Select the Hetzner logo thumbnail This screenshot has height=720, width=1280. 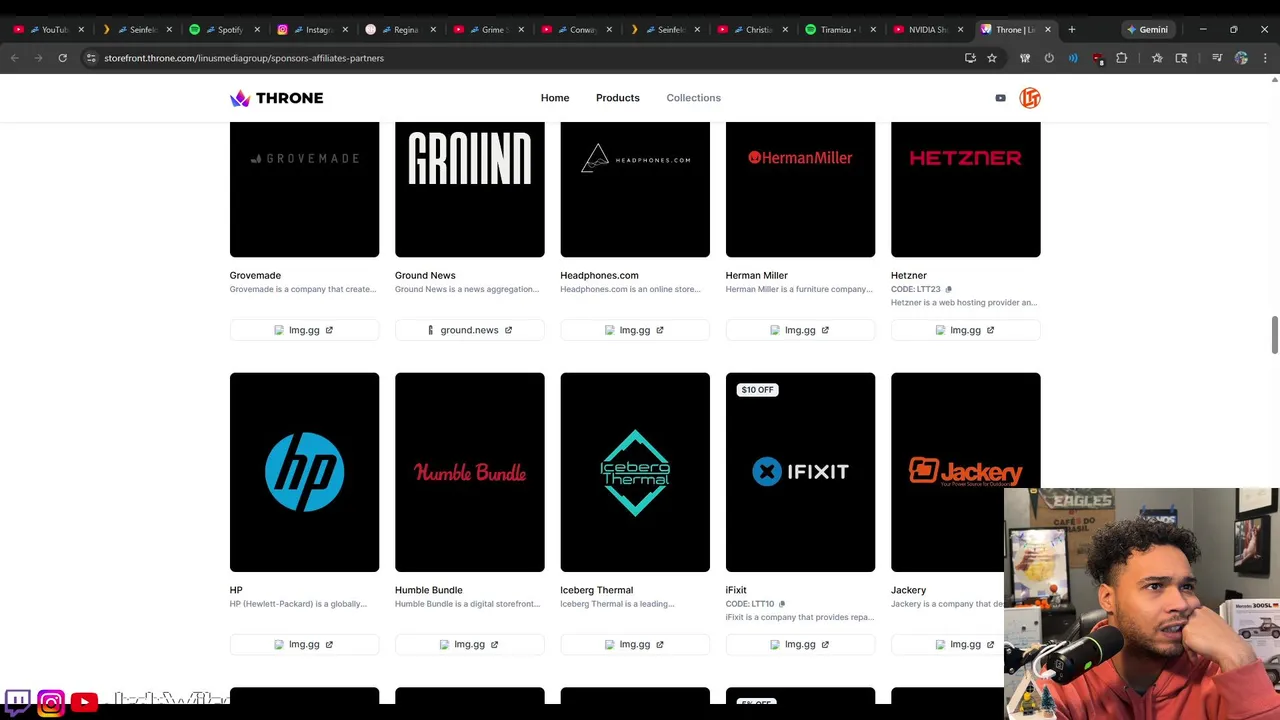pos(965,190)
